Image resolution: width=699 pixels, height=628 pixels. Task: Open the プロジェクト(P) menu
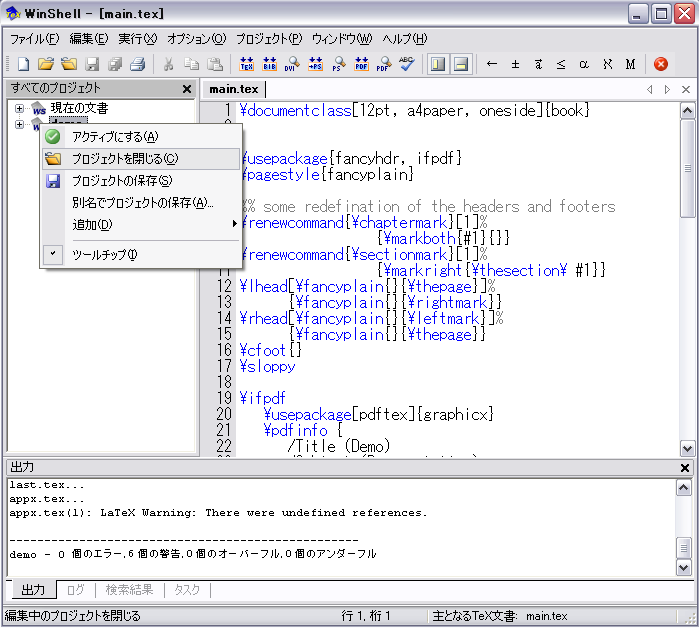[269, 39]
